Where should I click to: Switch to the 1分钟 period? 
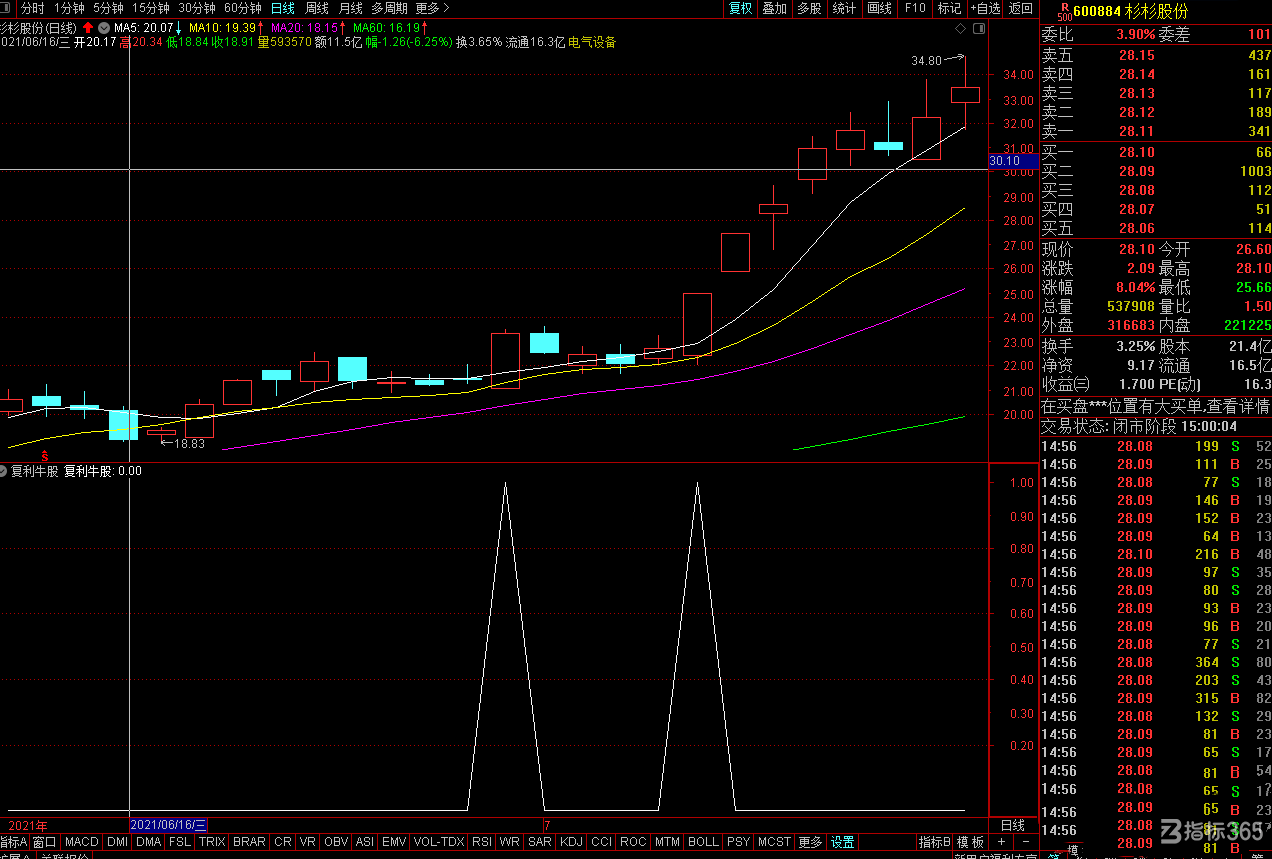click(x=69, y=8)
